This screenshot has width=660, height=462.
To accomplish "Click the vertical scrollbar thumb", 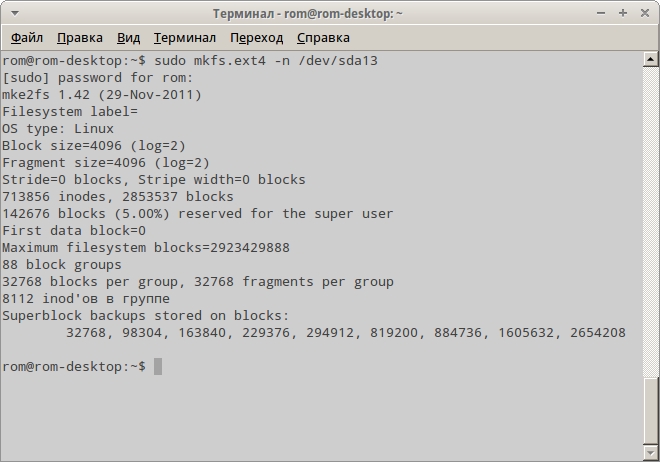I will pos(650,411).
